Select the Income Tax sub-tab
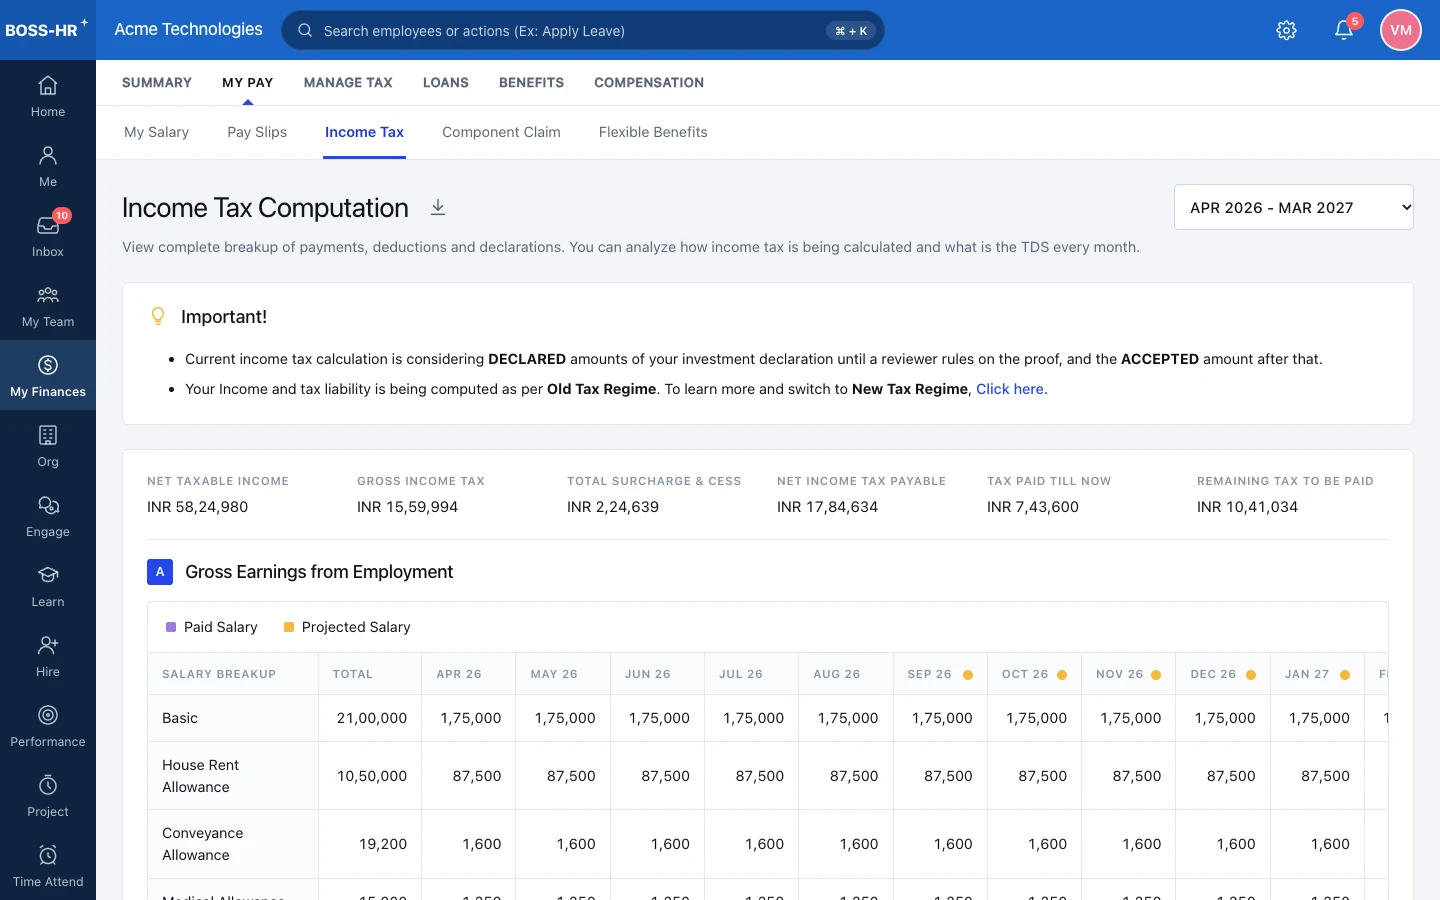Image resolution: width=1440 pixels, height=900 pixels. (x=365, y=132)
